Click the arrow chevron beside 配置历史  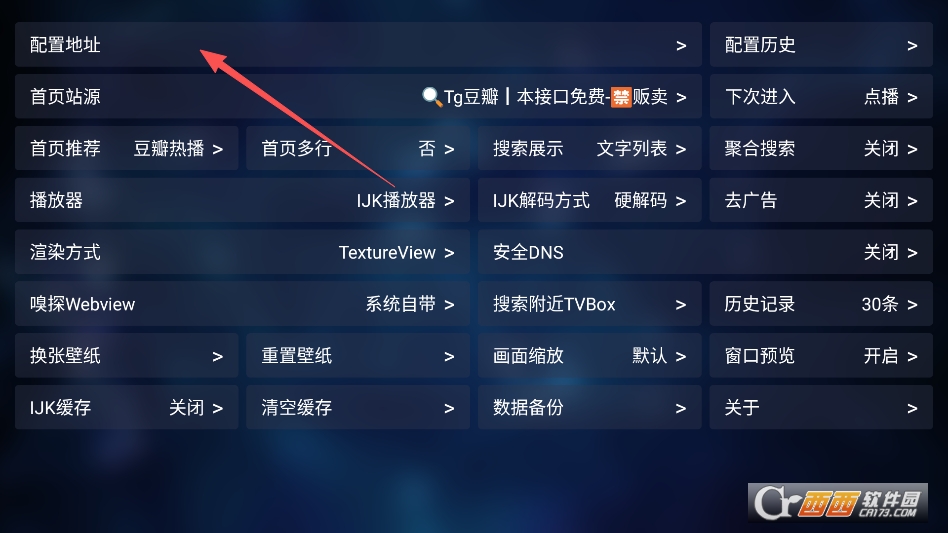coord(912,45)
